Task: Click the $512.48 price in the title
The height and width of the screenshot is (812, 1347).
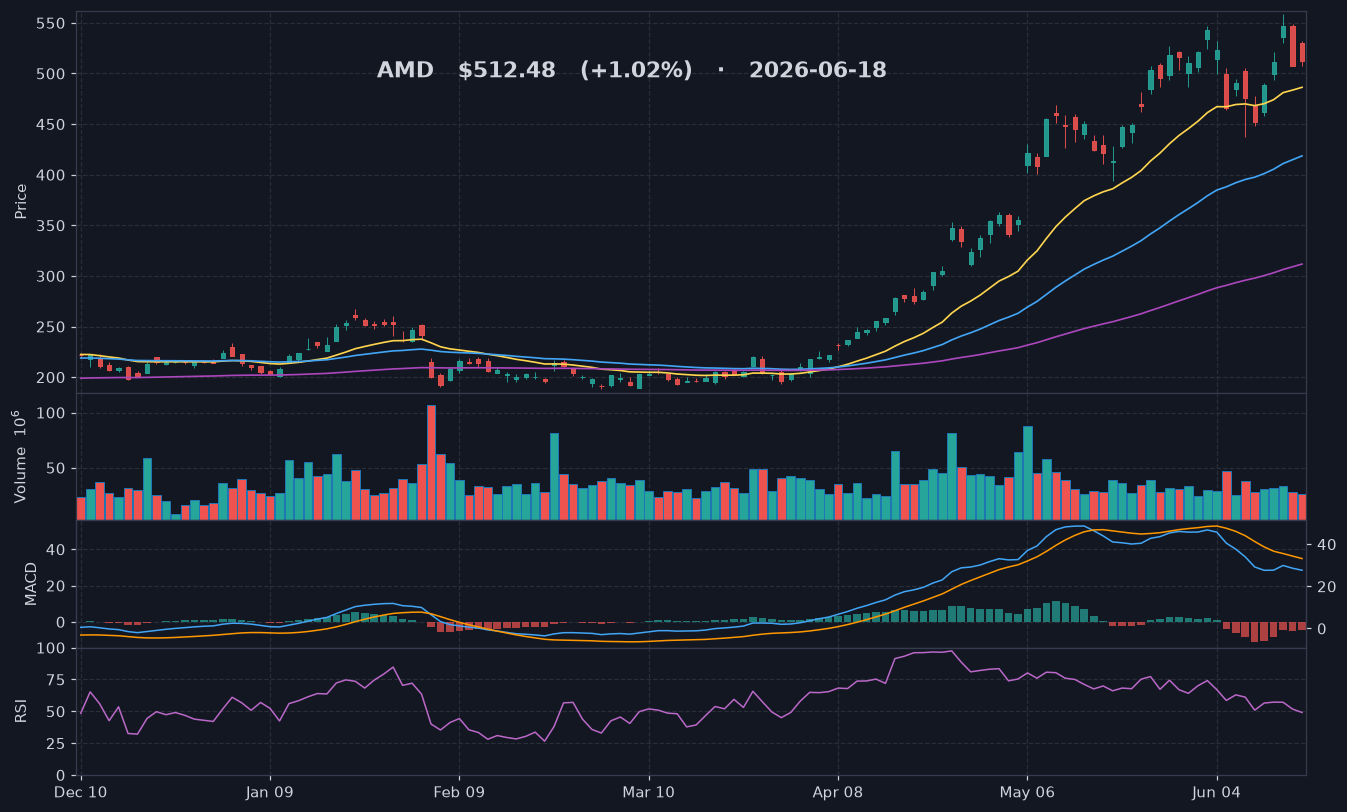Action: (x=507, y=71)
